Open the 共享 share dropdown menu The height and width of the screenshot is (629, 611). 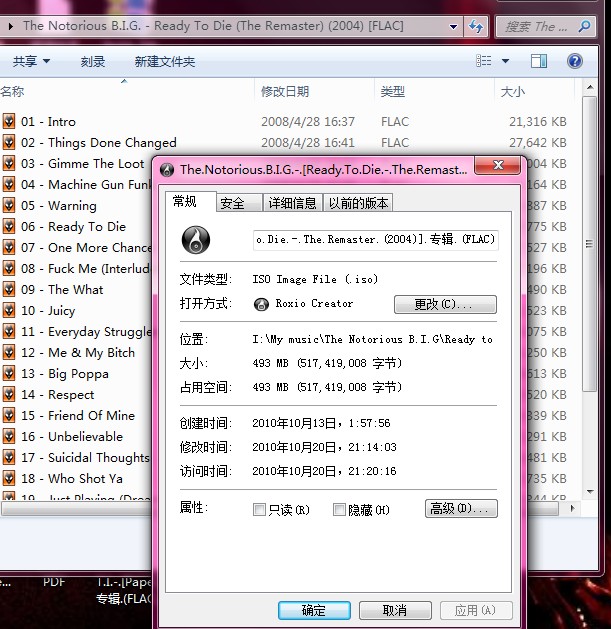click(31, 61)
